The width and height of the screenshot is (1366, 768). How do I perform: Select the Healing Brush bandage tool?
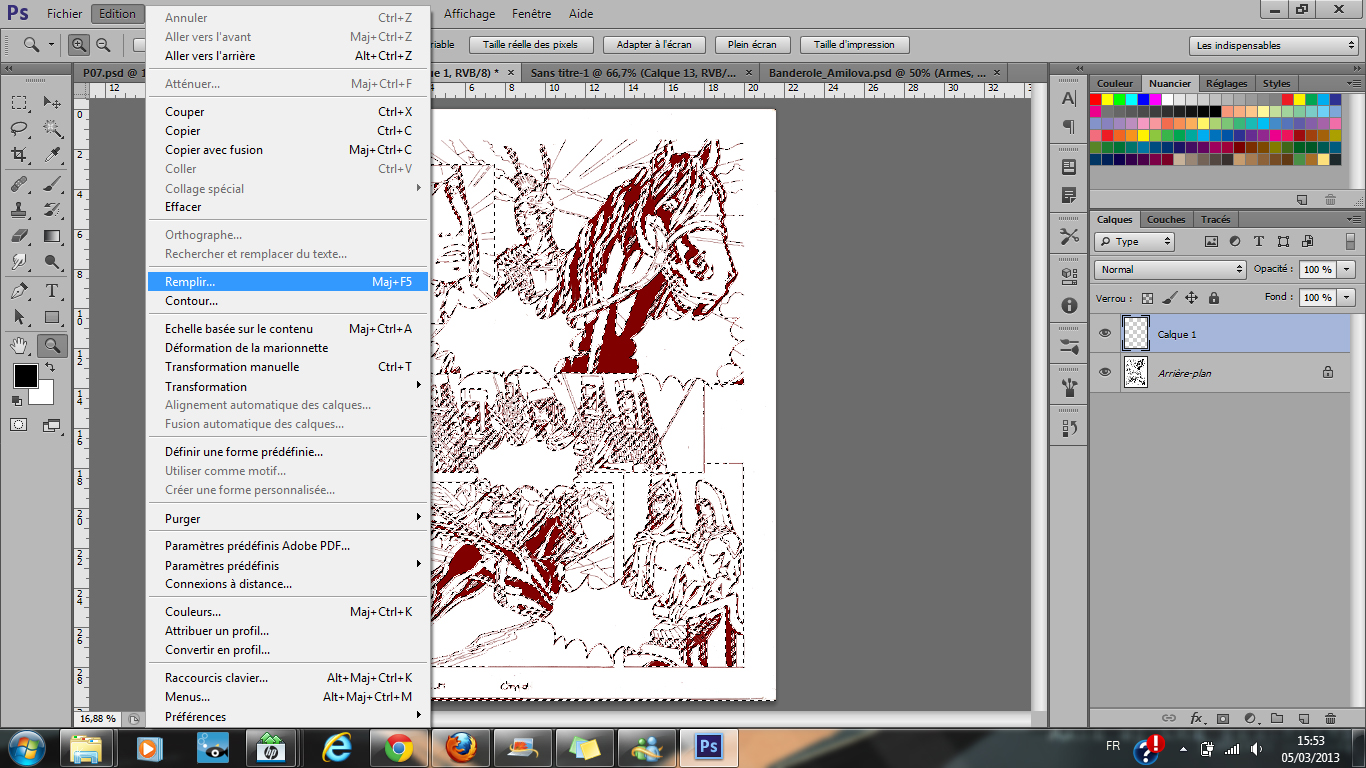coord(19,184)
